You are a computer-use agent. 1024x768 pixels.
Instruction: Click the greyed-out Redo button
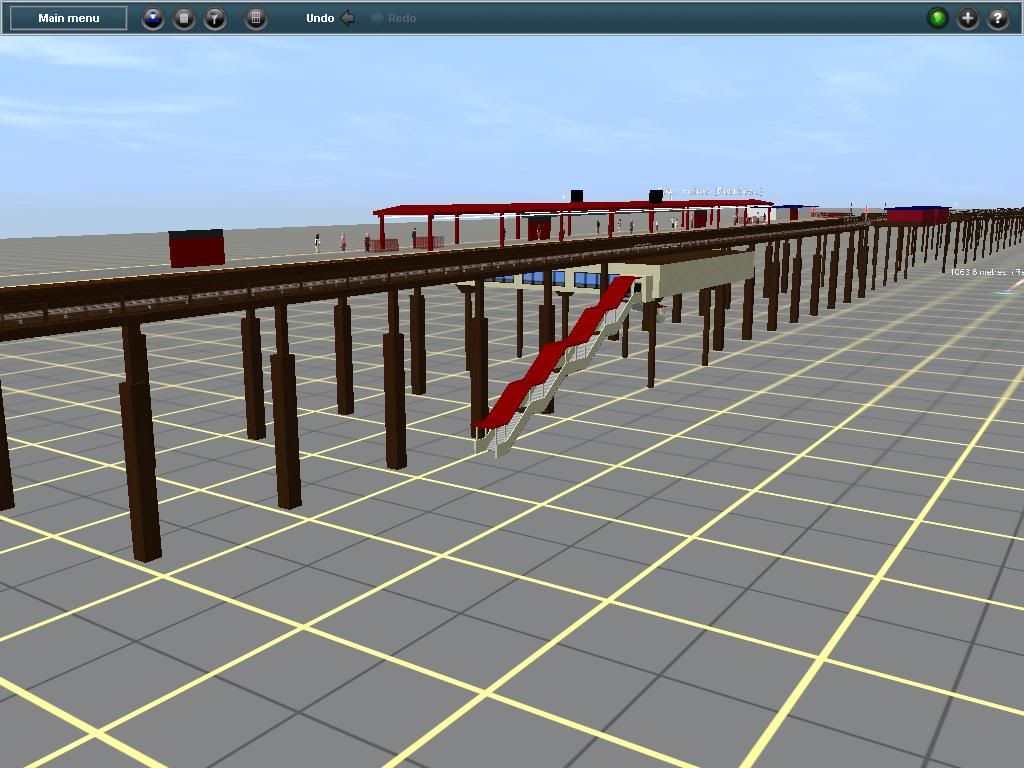click(394, 18)
